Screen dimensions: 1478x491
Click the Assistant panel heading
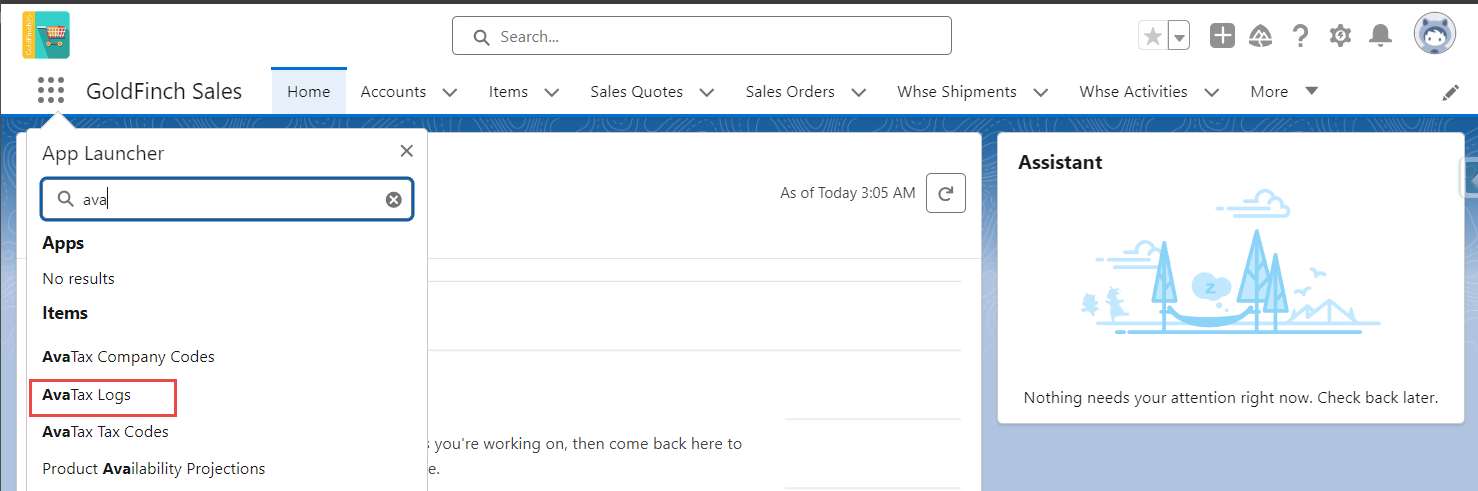1060,162
